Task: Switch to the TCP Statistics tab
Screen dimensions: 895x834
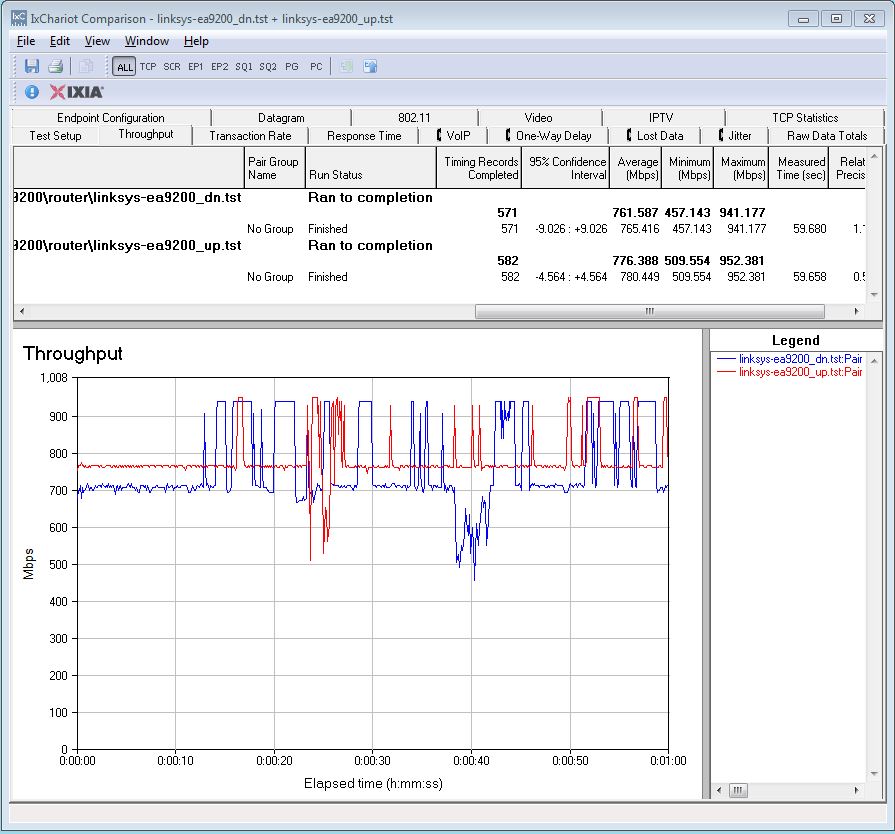Action: 805,118
